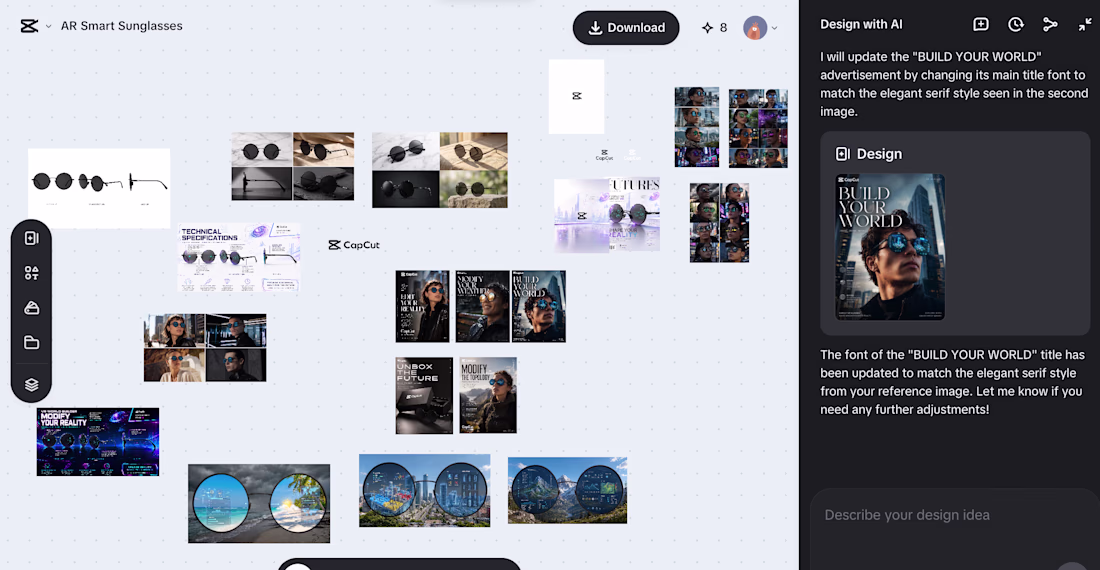Select the marble and stone sunglasses photo grid
1100x570 pixels.
[x=440, y=170]
